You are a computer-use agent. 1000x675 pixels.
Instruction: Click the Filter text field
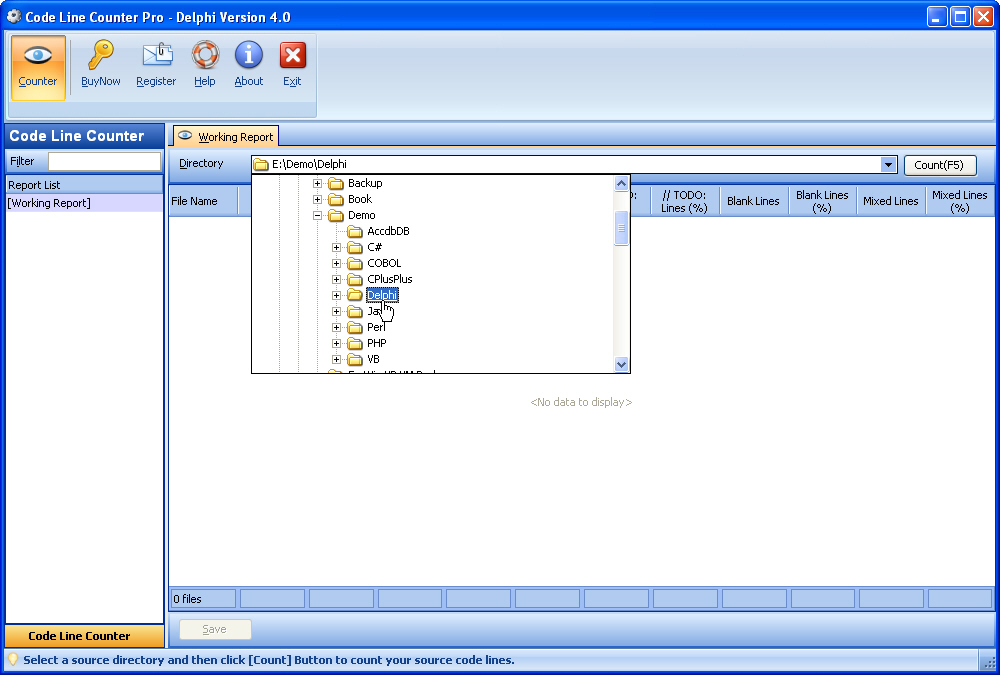tap(104, 161)
